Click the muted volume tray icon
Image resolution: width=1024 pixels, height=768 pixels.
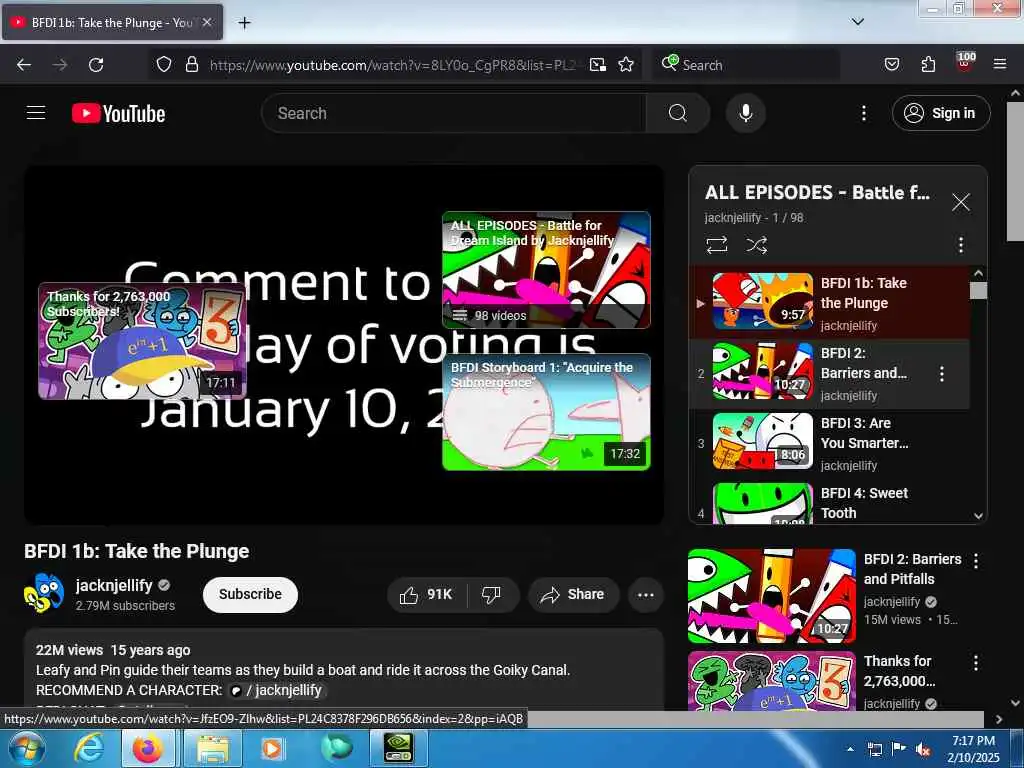[x=922, y=749]
